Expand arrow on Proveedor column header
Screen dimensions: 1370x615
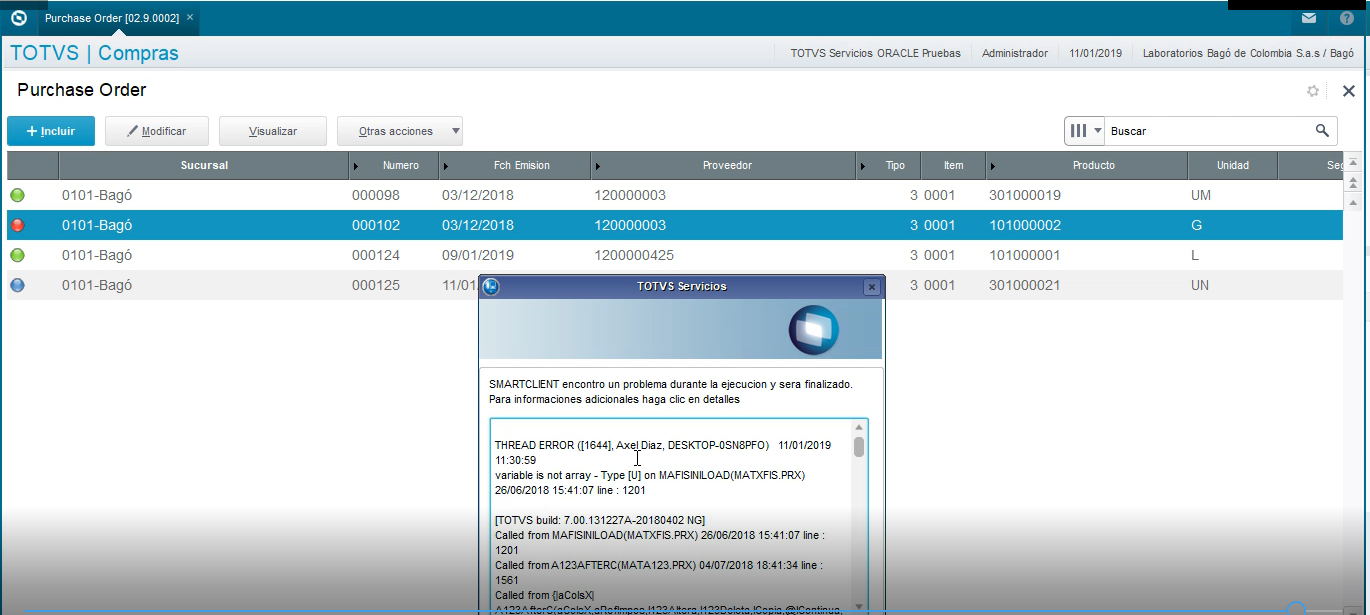tap(598, 166)
